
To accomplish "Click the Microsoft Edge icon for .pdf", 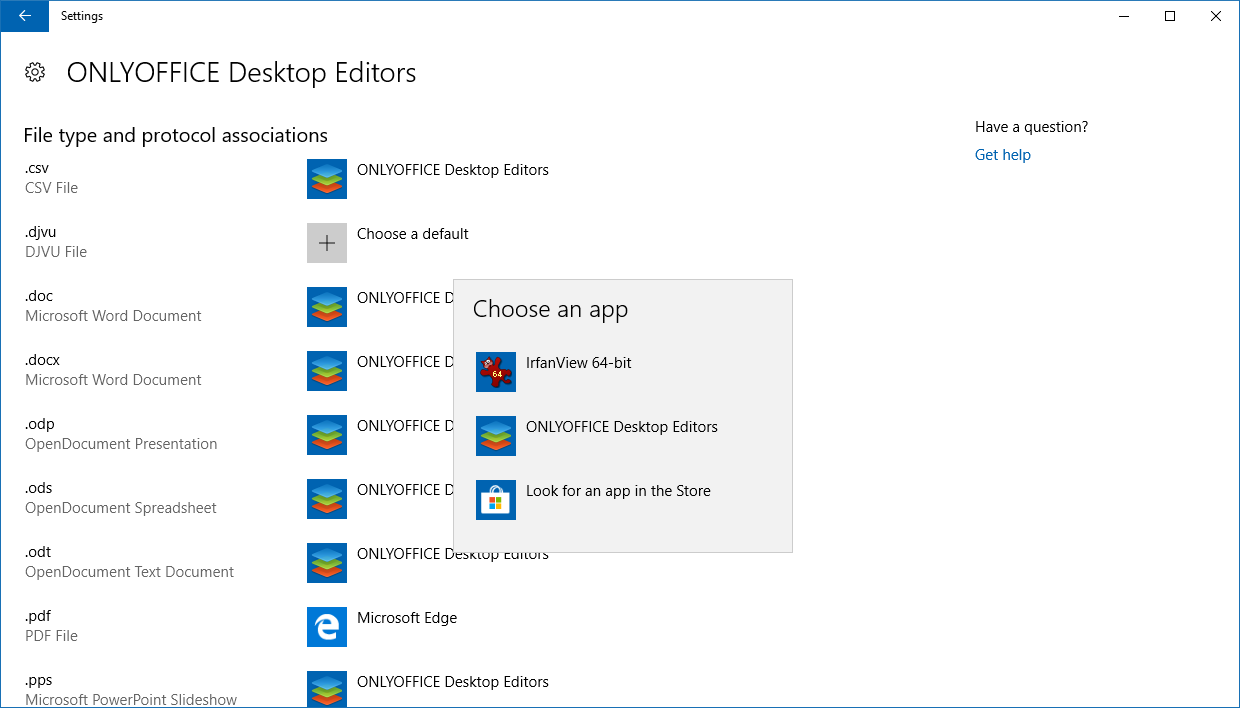I will (327, 627).
